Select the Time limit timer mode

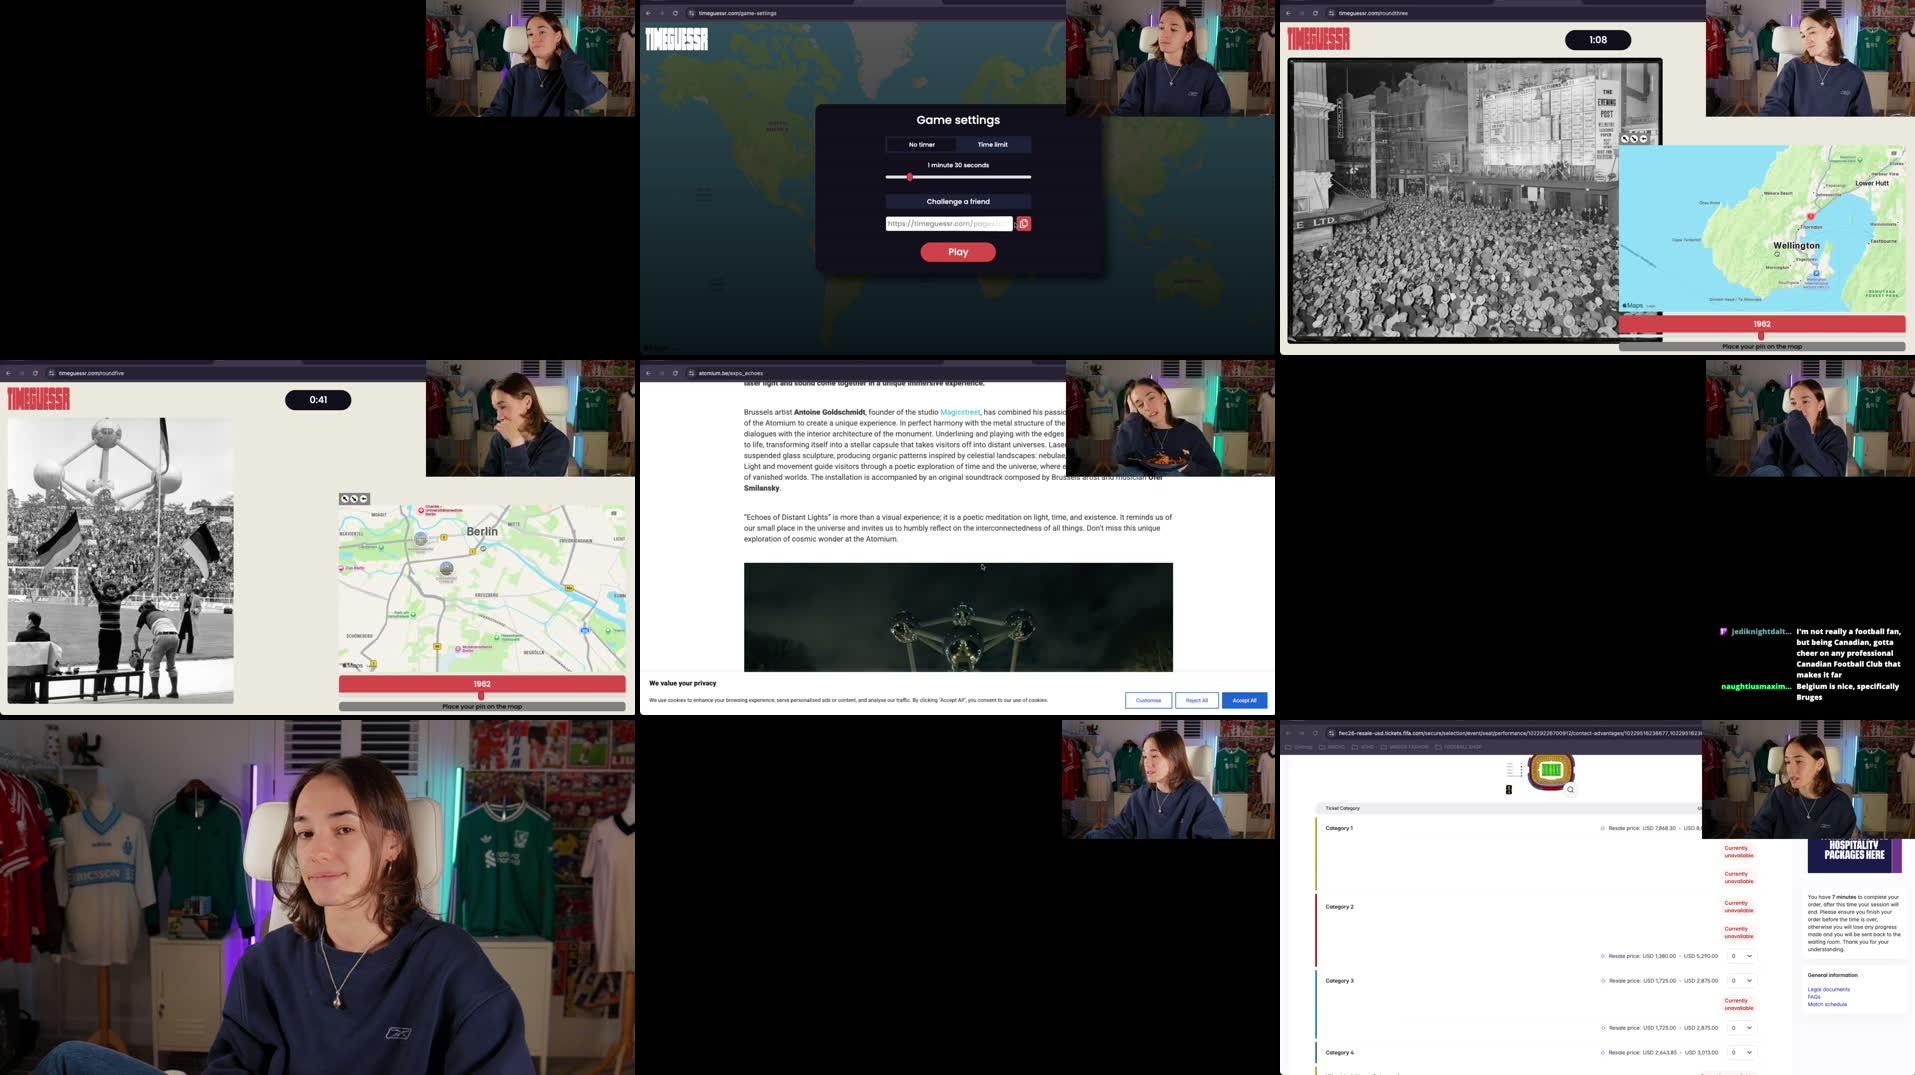point(991,144)
